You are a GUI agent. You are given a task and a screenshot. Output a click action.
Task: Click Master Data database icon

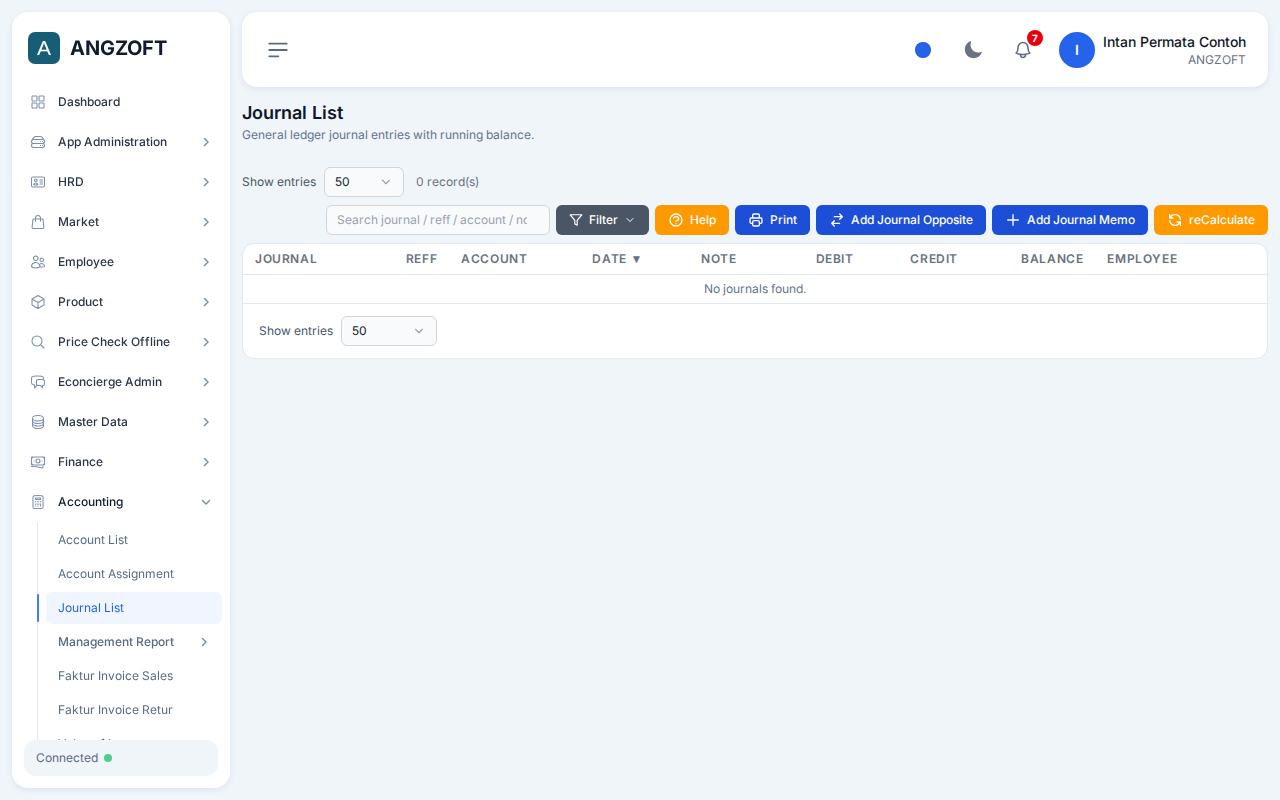pyautogui.click(x=38, y=422)
